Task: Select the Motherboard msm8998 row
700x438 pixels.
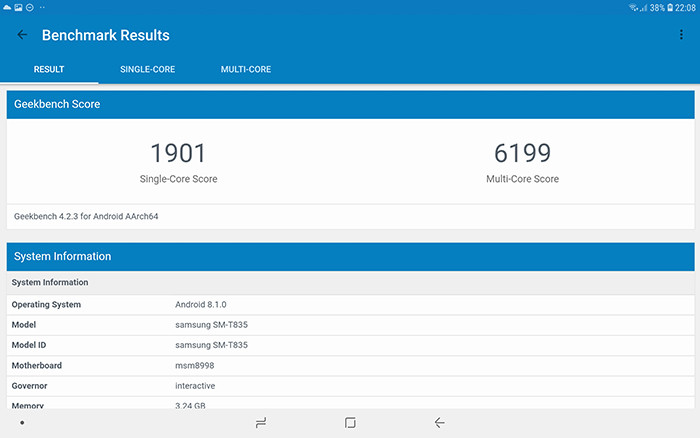Action: point(350,365)
